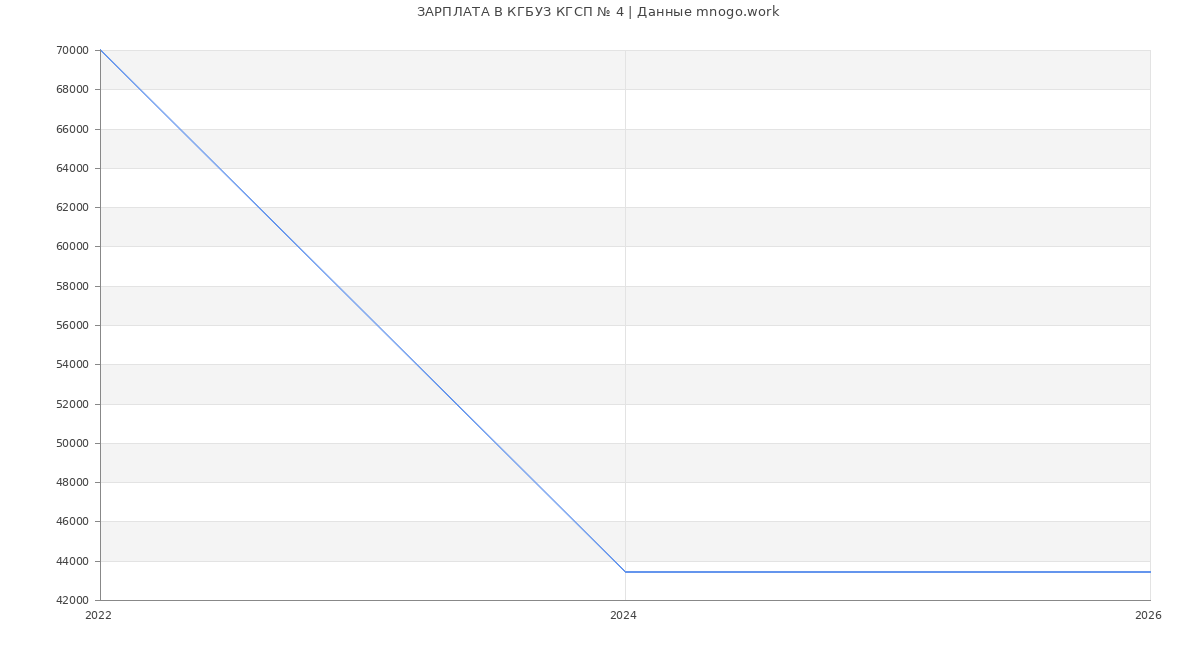Click the 42000 y-axis label
Image resolution: width=1200 pixels, height=650 pixels.
coord(73,600)
